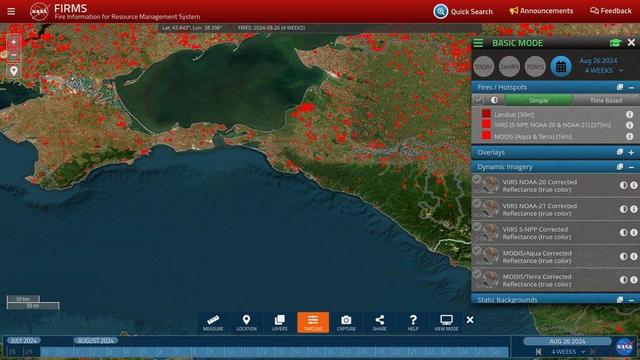Open the 4 WEEKS dropdown in timeline
This screenshot has height=360, width=640.
(x=568, y=351)
